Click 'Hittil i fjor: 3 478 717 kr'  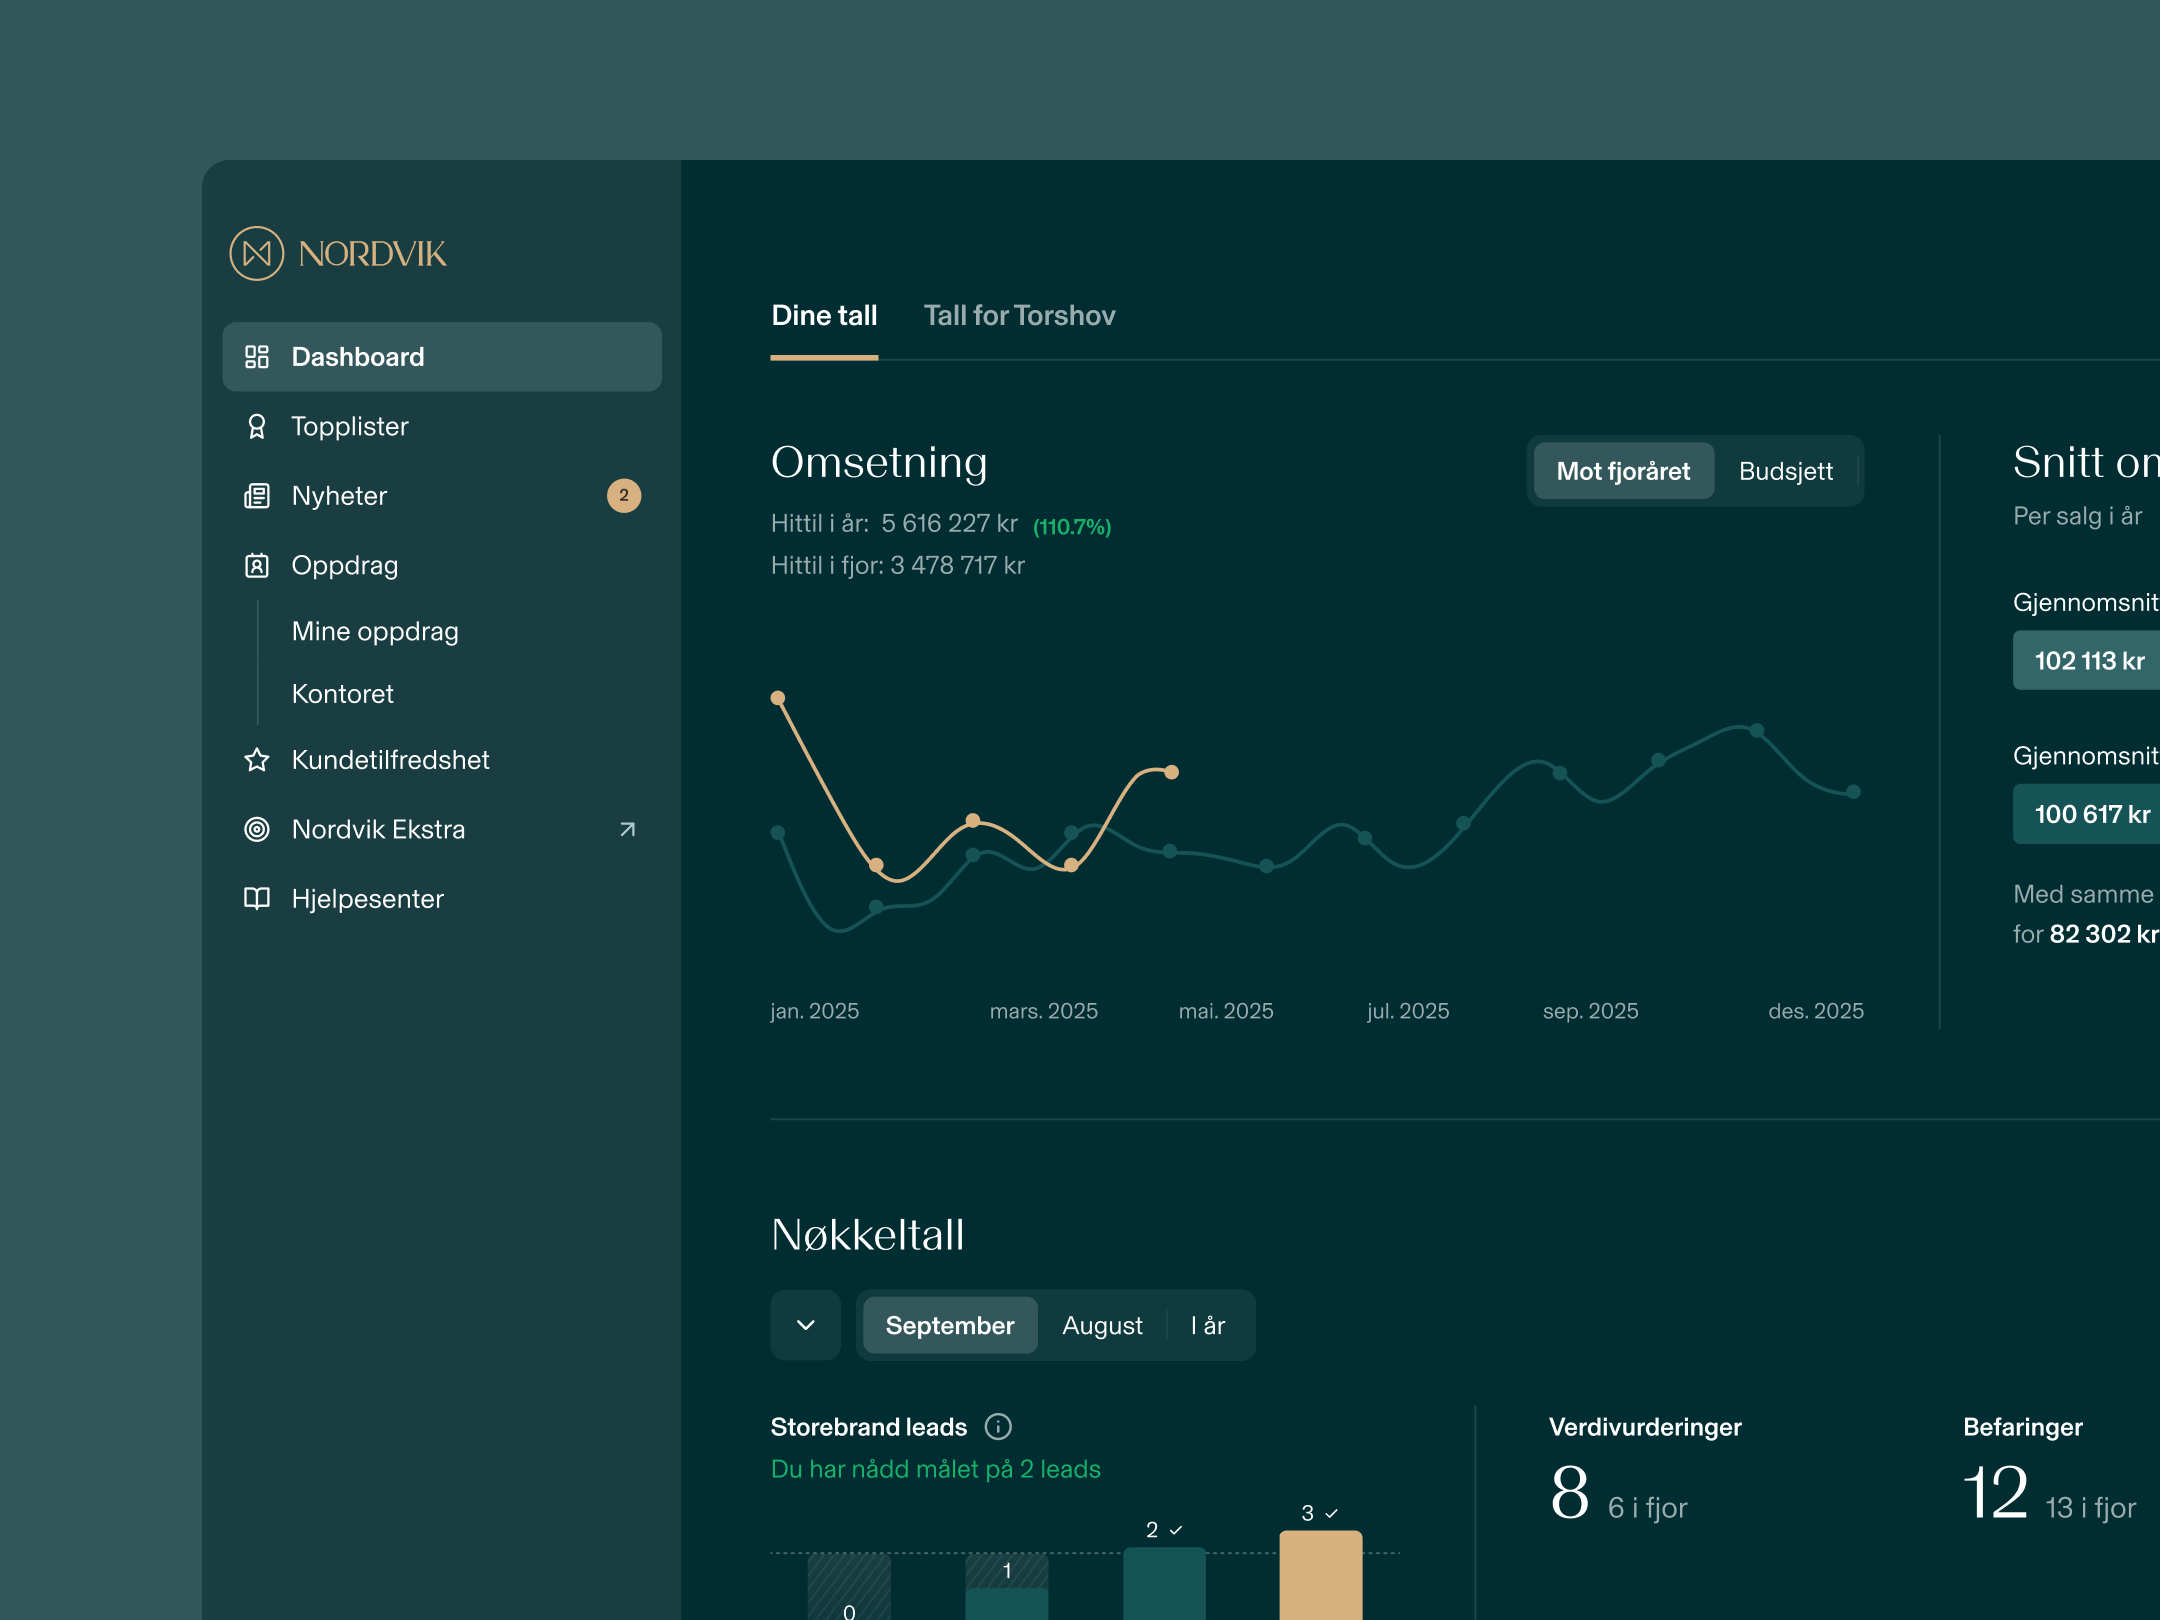[898, 566]
